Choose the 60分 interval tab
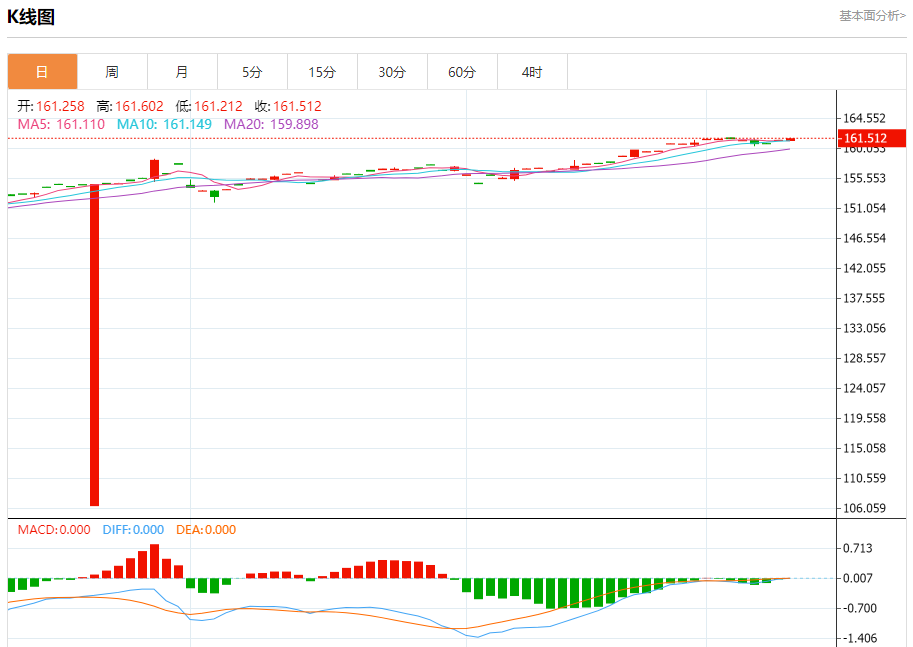This screenshot has height=647, width=913. (462, 72)
